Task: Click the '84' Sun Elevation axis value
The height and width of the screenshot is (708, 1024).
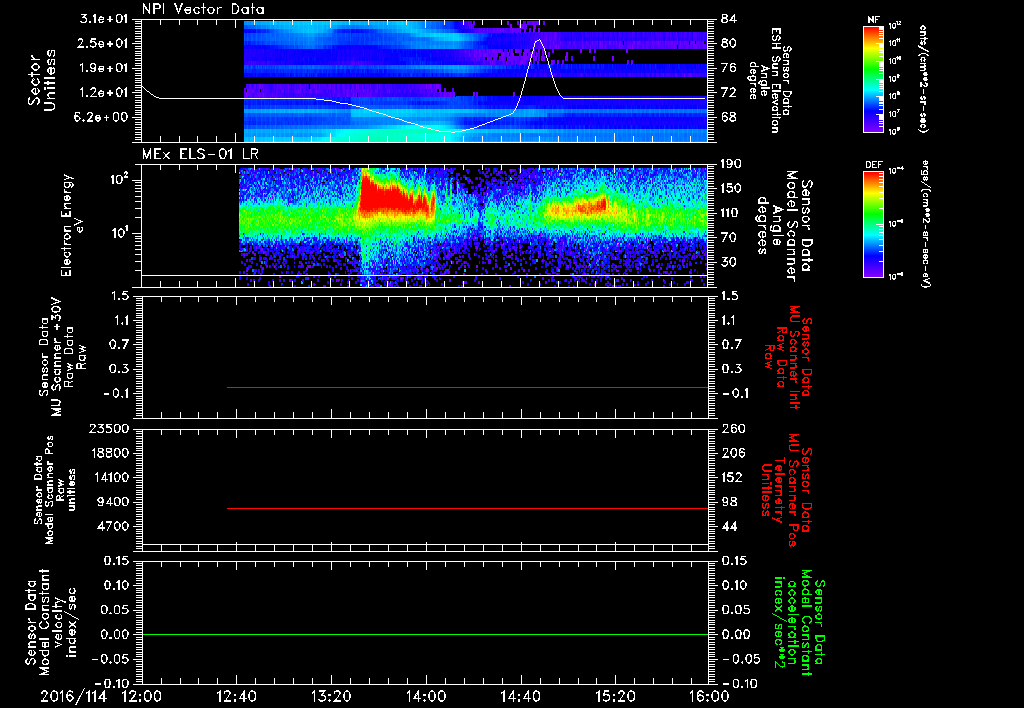Action: 729,19
